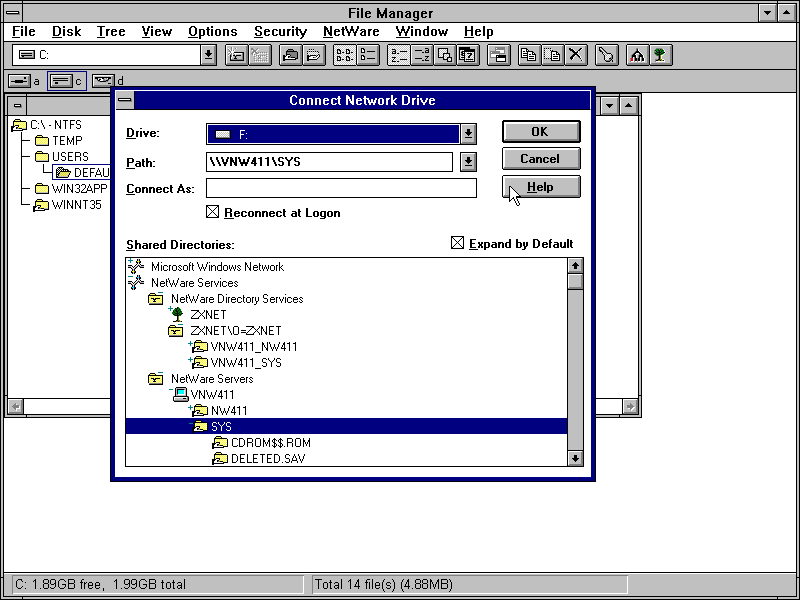Sort files by date using toolbar icon
The image size is (800, 600).
[x=467, y=55]
